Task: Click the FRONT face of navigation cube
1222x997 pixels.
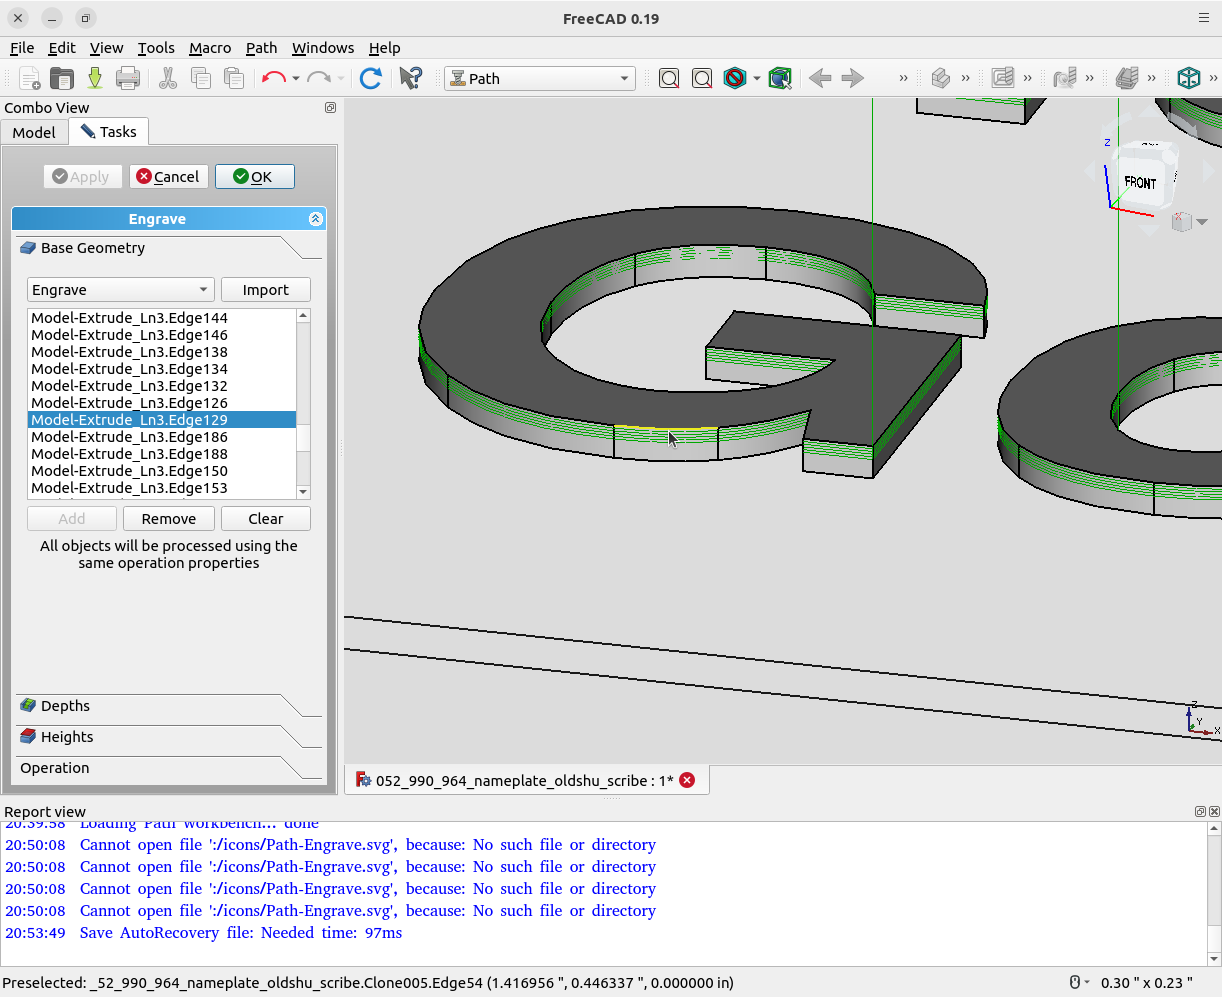Action: [x=1140, y=183]
